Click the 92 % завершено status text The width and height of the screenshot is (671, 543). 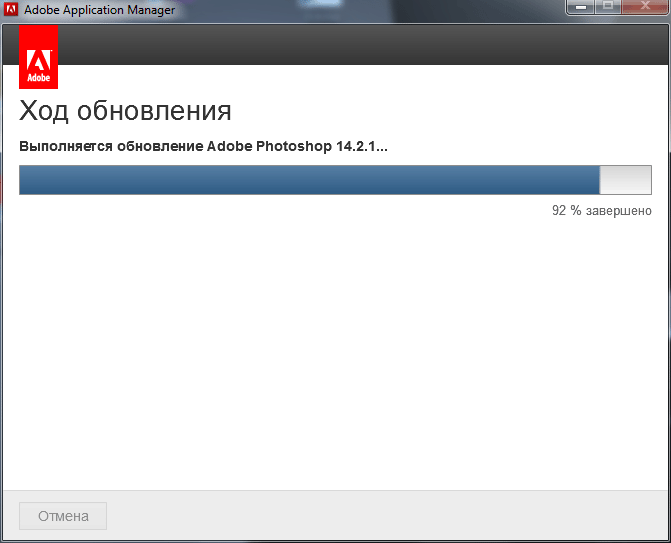pos(602,211)
